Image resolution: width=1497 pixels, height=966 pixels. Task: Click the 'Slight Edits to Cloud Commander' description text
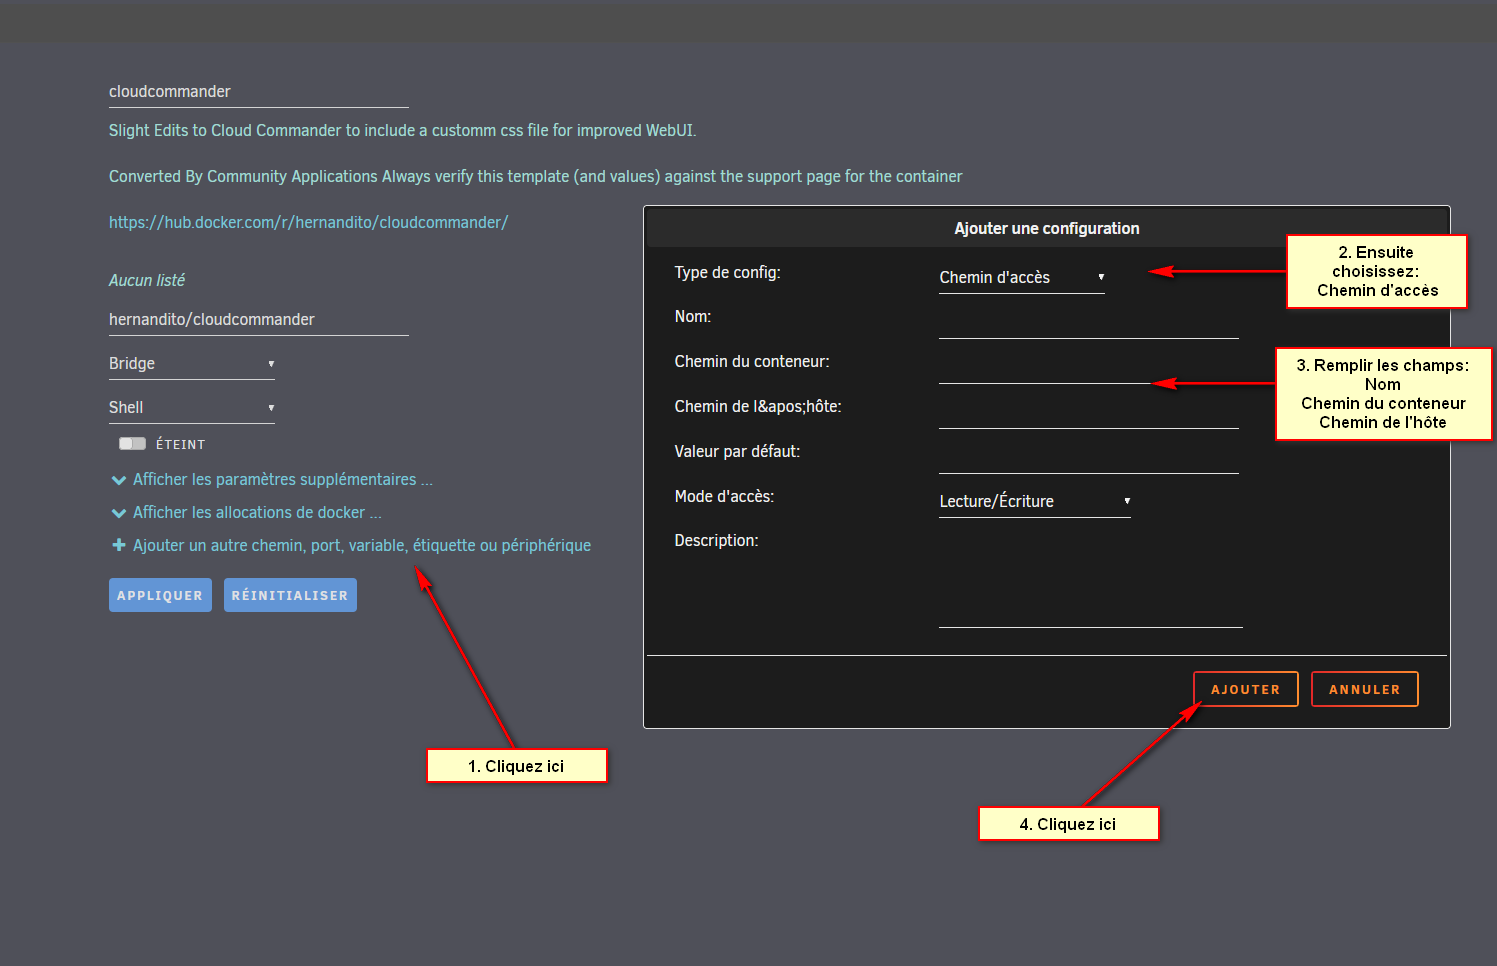click(x=402, y=131)
